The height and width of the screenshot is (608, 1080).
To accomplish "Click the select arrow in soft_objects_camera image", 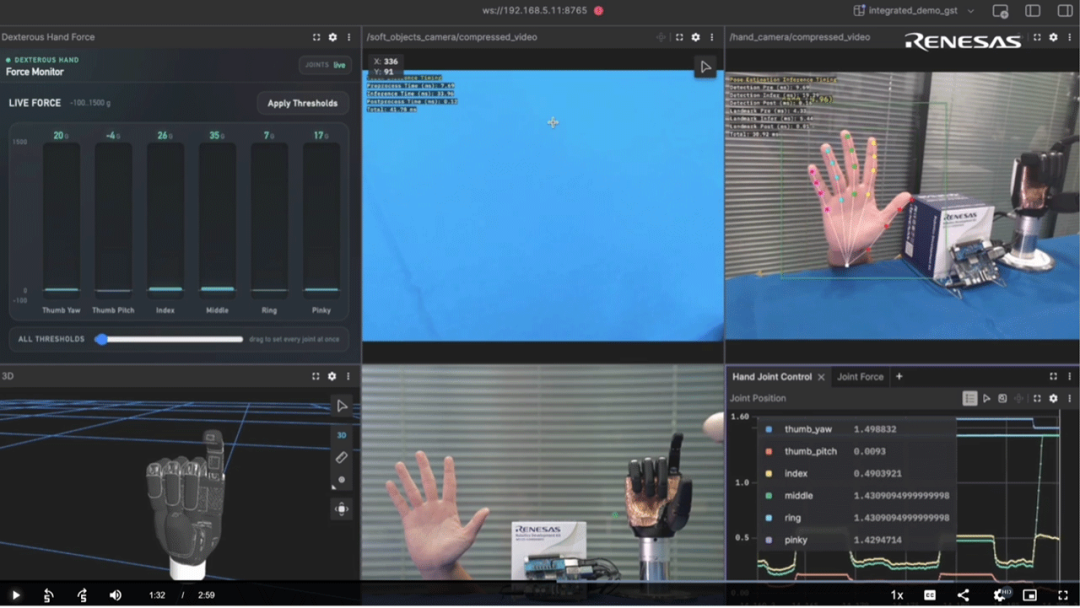I will (705, 67).
